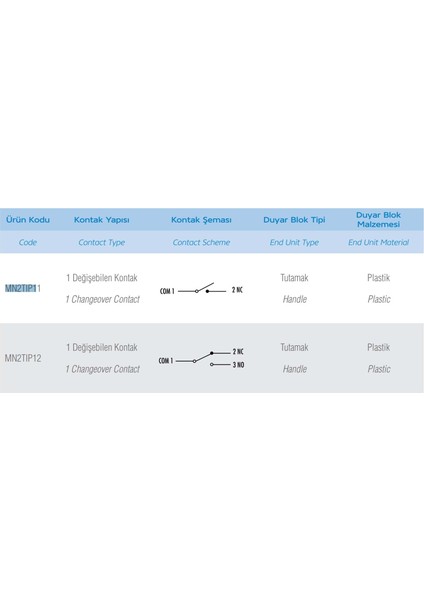Select '1 Değişebilen Kontak' in first row
This screenshot has width=424, height=600.
[x=101, y=278]
